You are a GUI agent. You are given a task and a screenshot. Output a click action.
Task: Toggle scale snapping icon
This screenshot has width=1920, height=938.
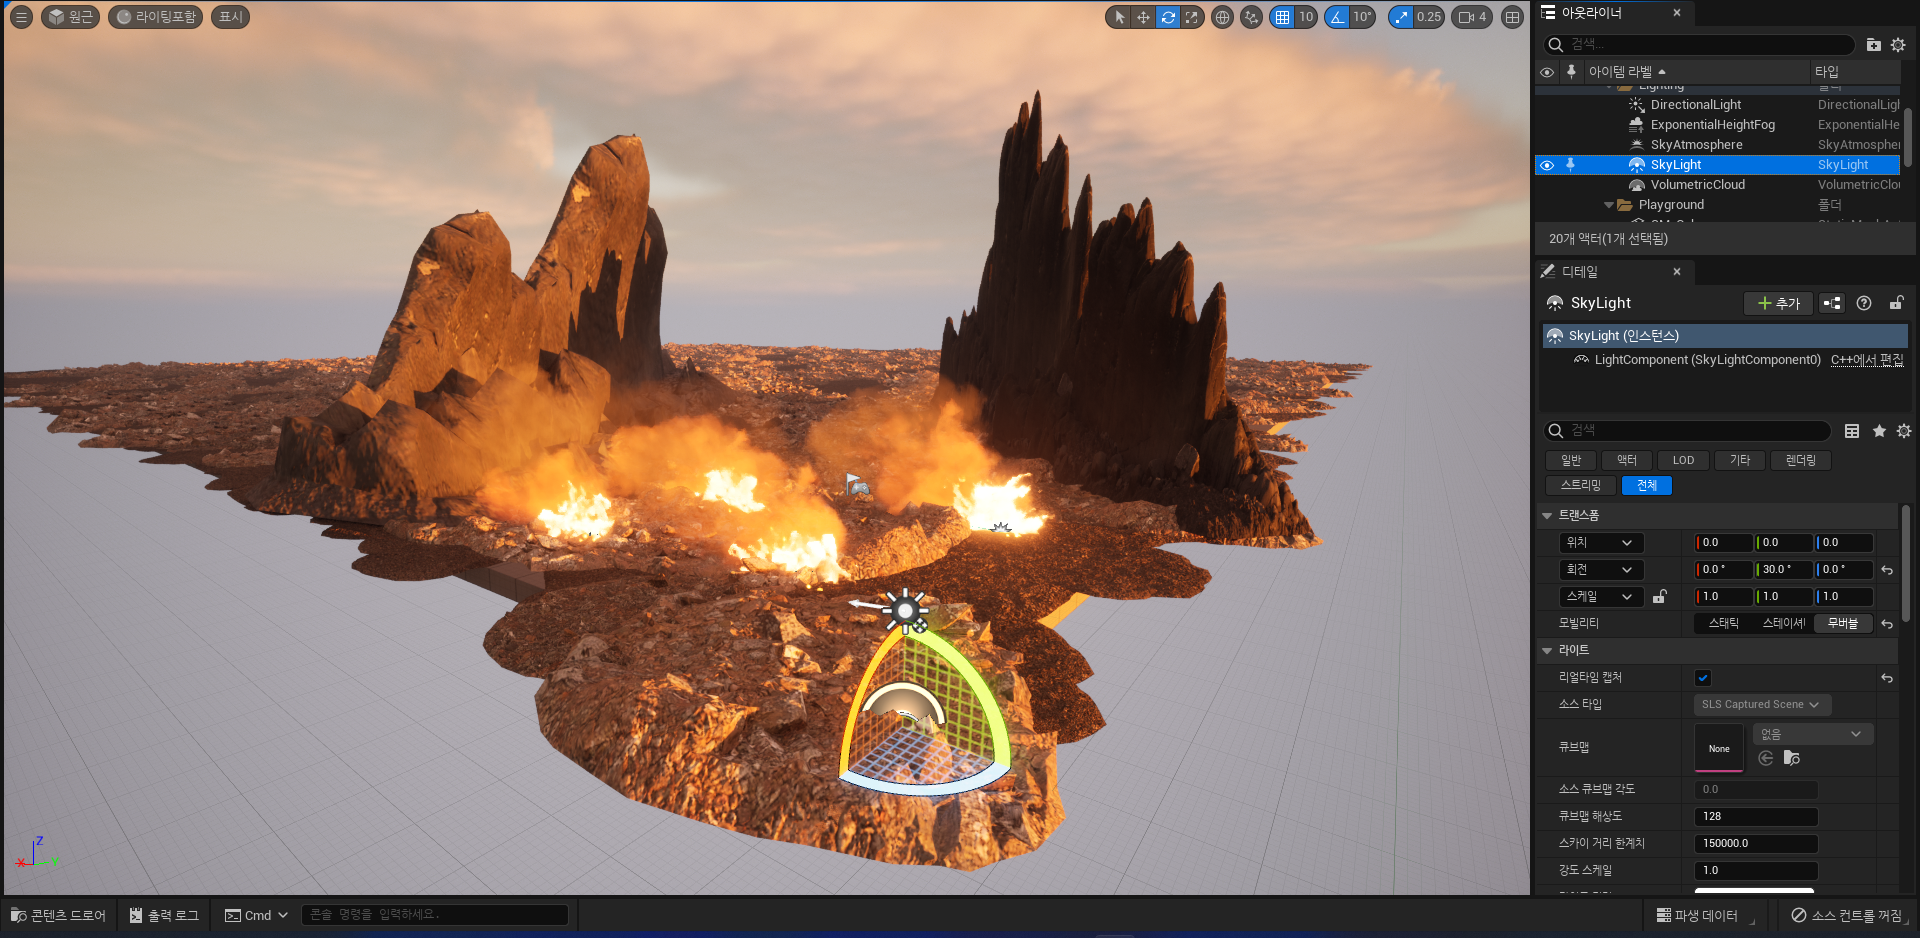(x=1401, y=17)
